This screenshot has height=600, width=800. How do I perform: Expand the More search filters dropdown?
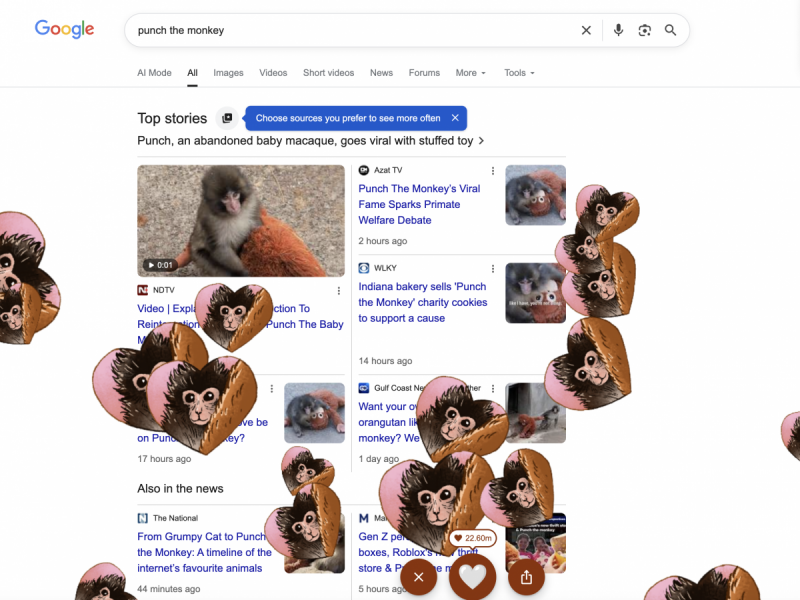coord(470,73)
